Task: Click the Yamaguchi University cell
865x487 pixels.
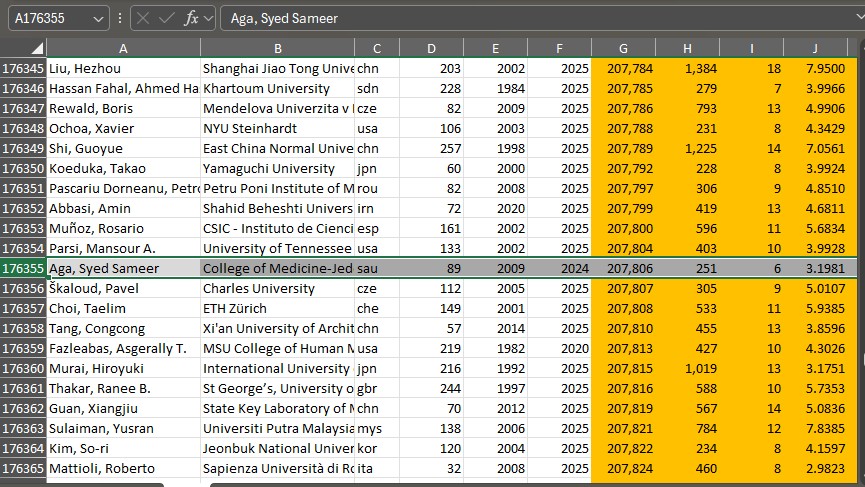Action: 277,168
